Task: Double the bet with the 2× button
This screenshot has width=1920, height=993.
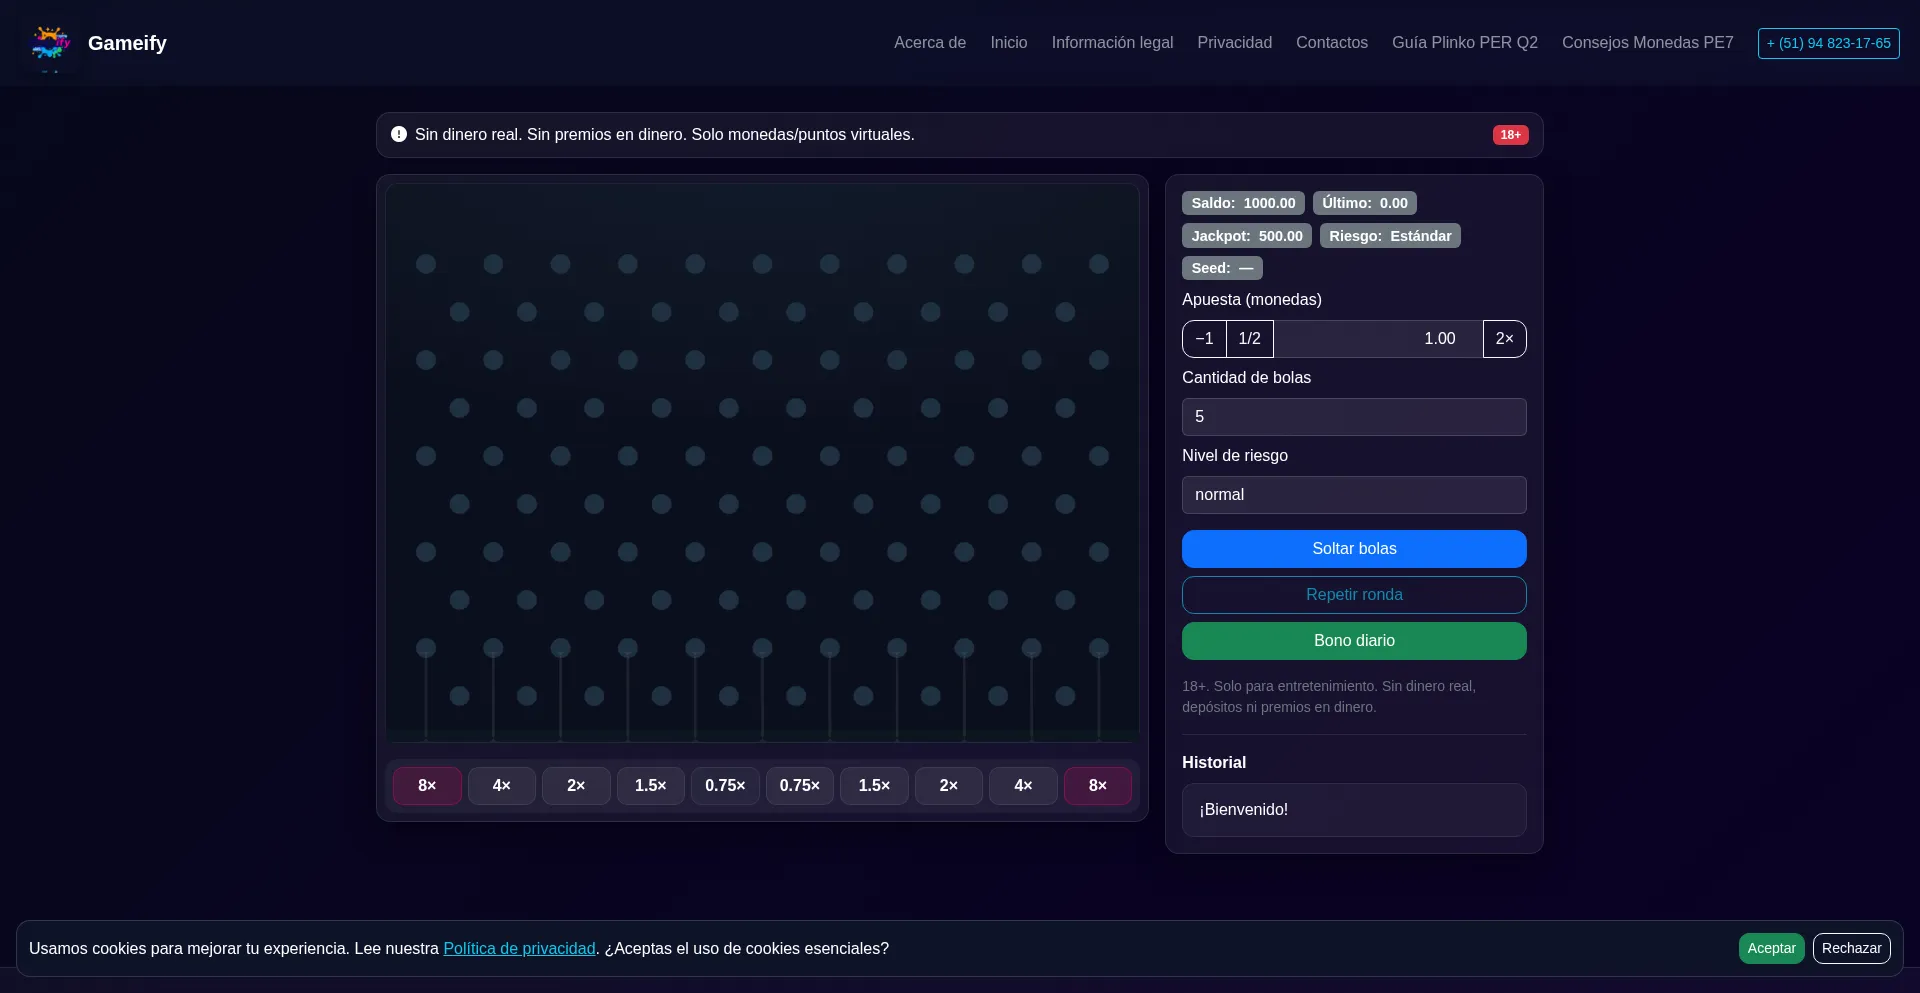Action: click(x=1504, y=338)
